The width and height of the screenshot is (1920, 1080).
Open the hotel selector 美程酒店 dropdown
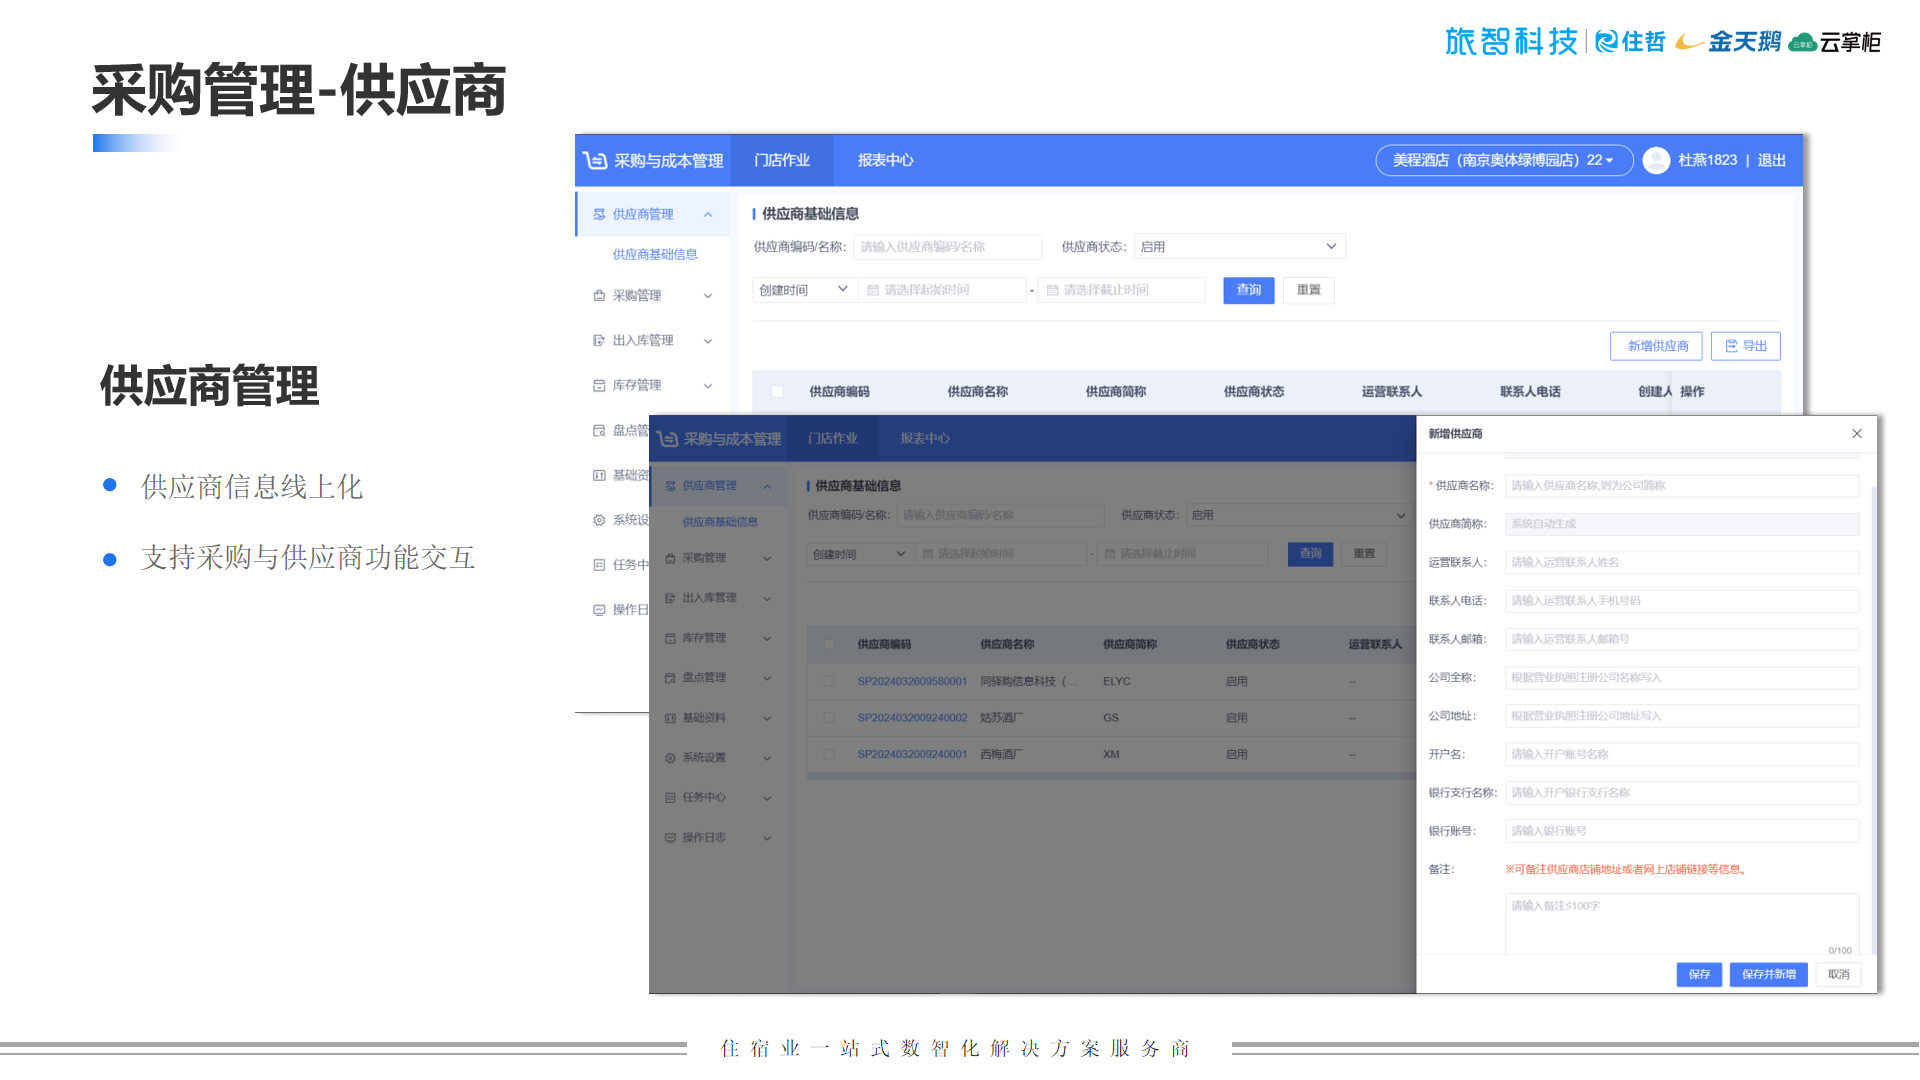pyautogui.click(x=1503, y=160)
